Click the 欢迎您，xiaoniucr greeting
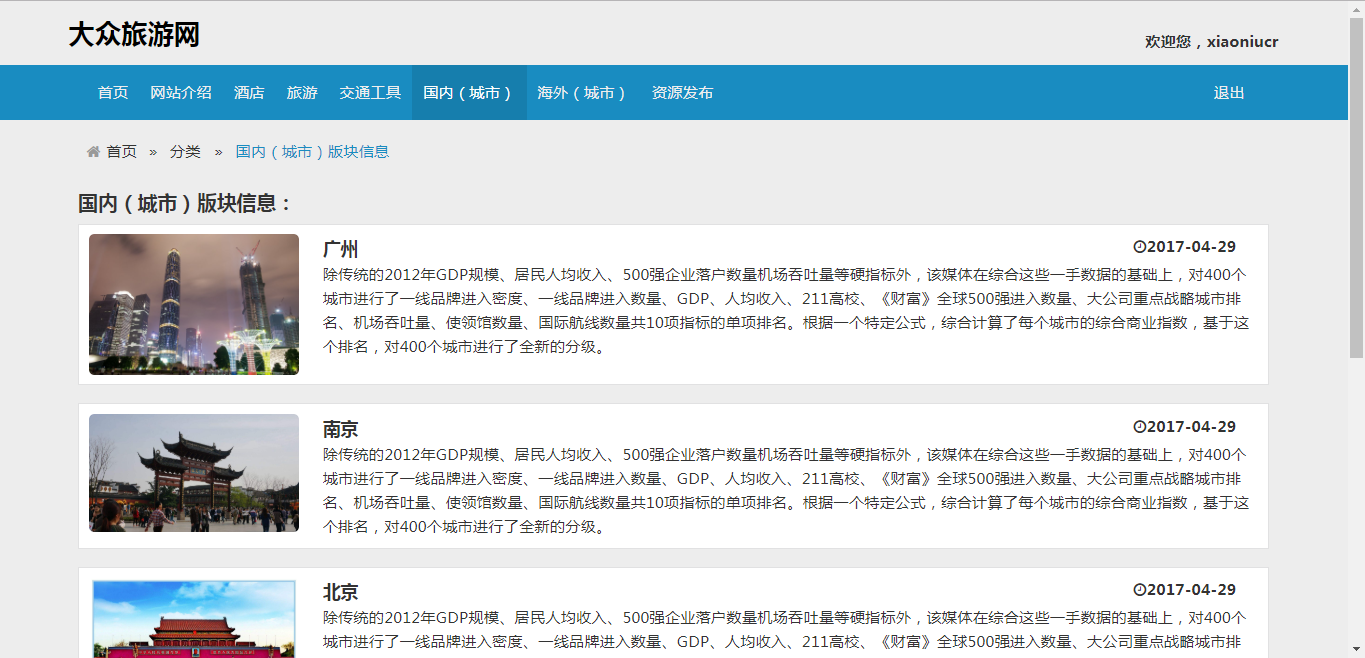This screenshot has width=1365, height=658. click(1212, 42)
